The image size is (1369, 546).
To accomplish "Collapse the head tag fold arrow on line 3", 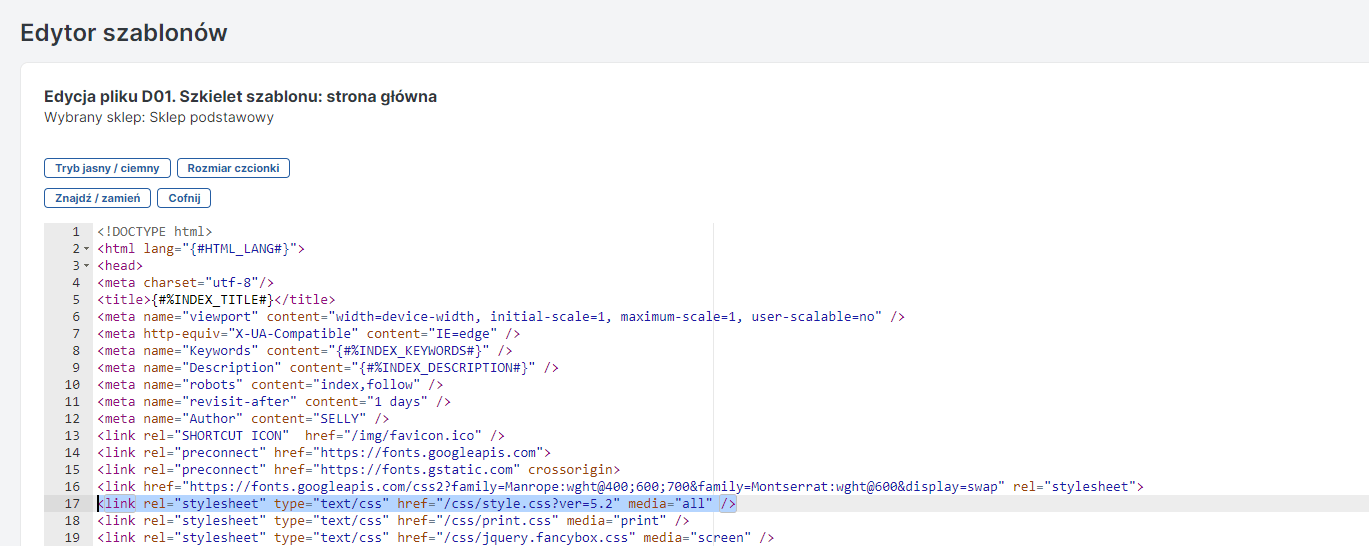I will coord(87,266).
